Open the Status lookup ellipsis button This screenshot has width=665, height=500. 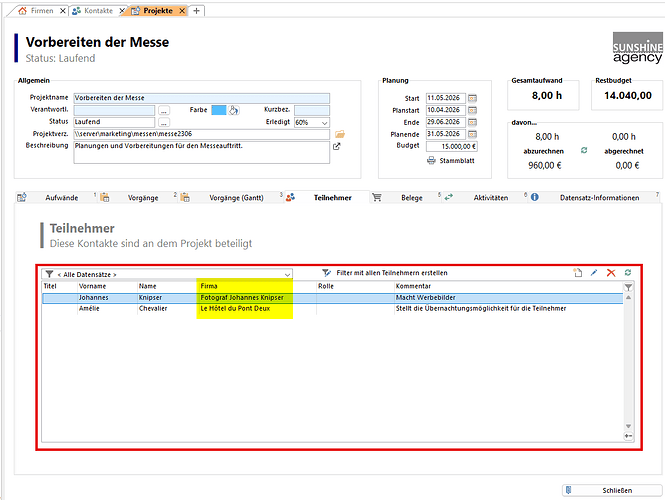(x=164, y=123)
